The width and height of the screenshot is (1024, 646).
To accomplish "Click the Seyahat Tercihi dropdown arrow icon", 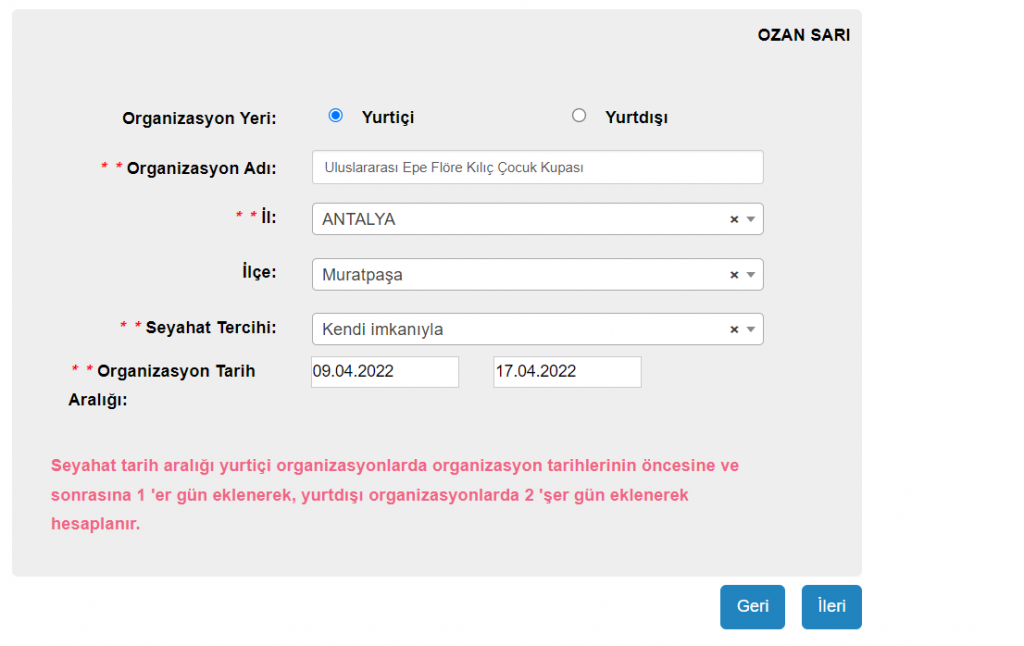I will [x=751, y=330].
